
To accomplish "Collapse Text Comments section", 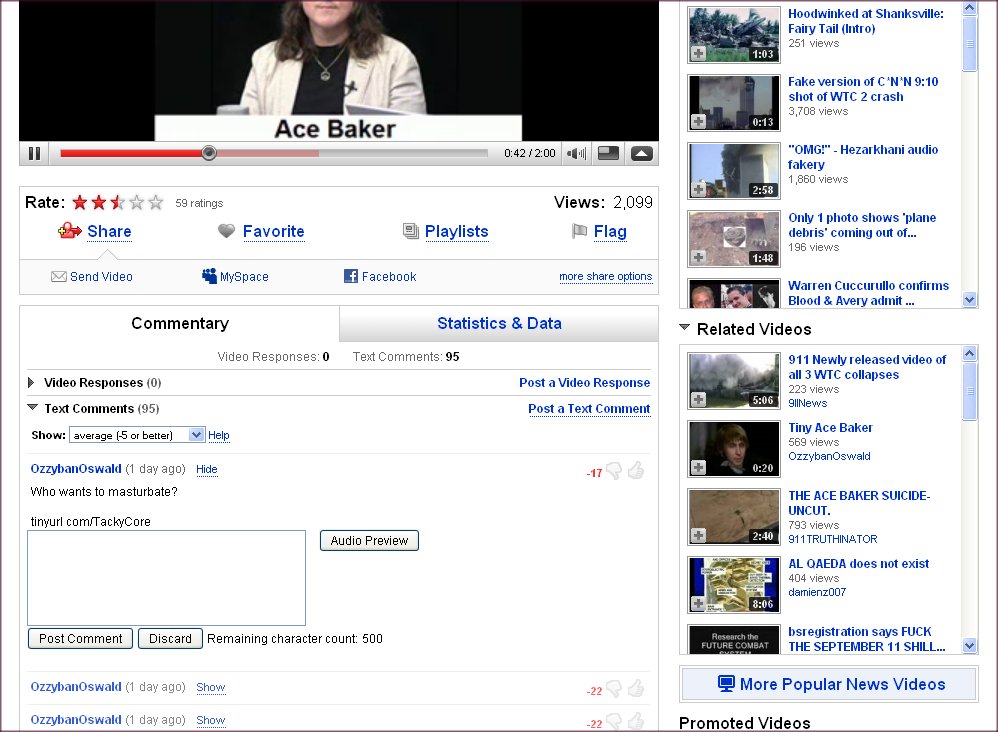I will tap(32, 407).
